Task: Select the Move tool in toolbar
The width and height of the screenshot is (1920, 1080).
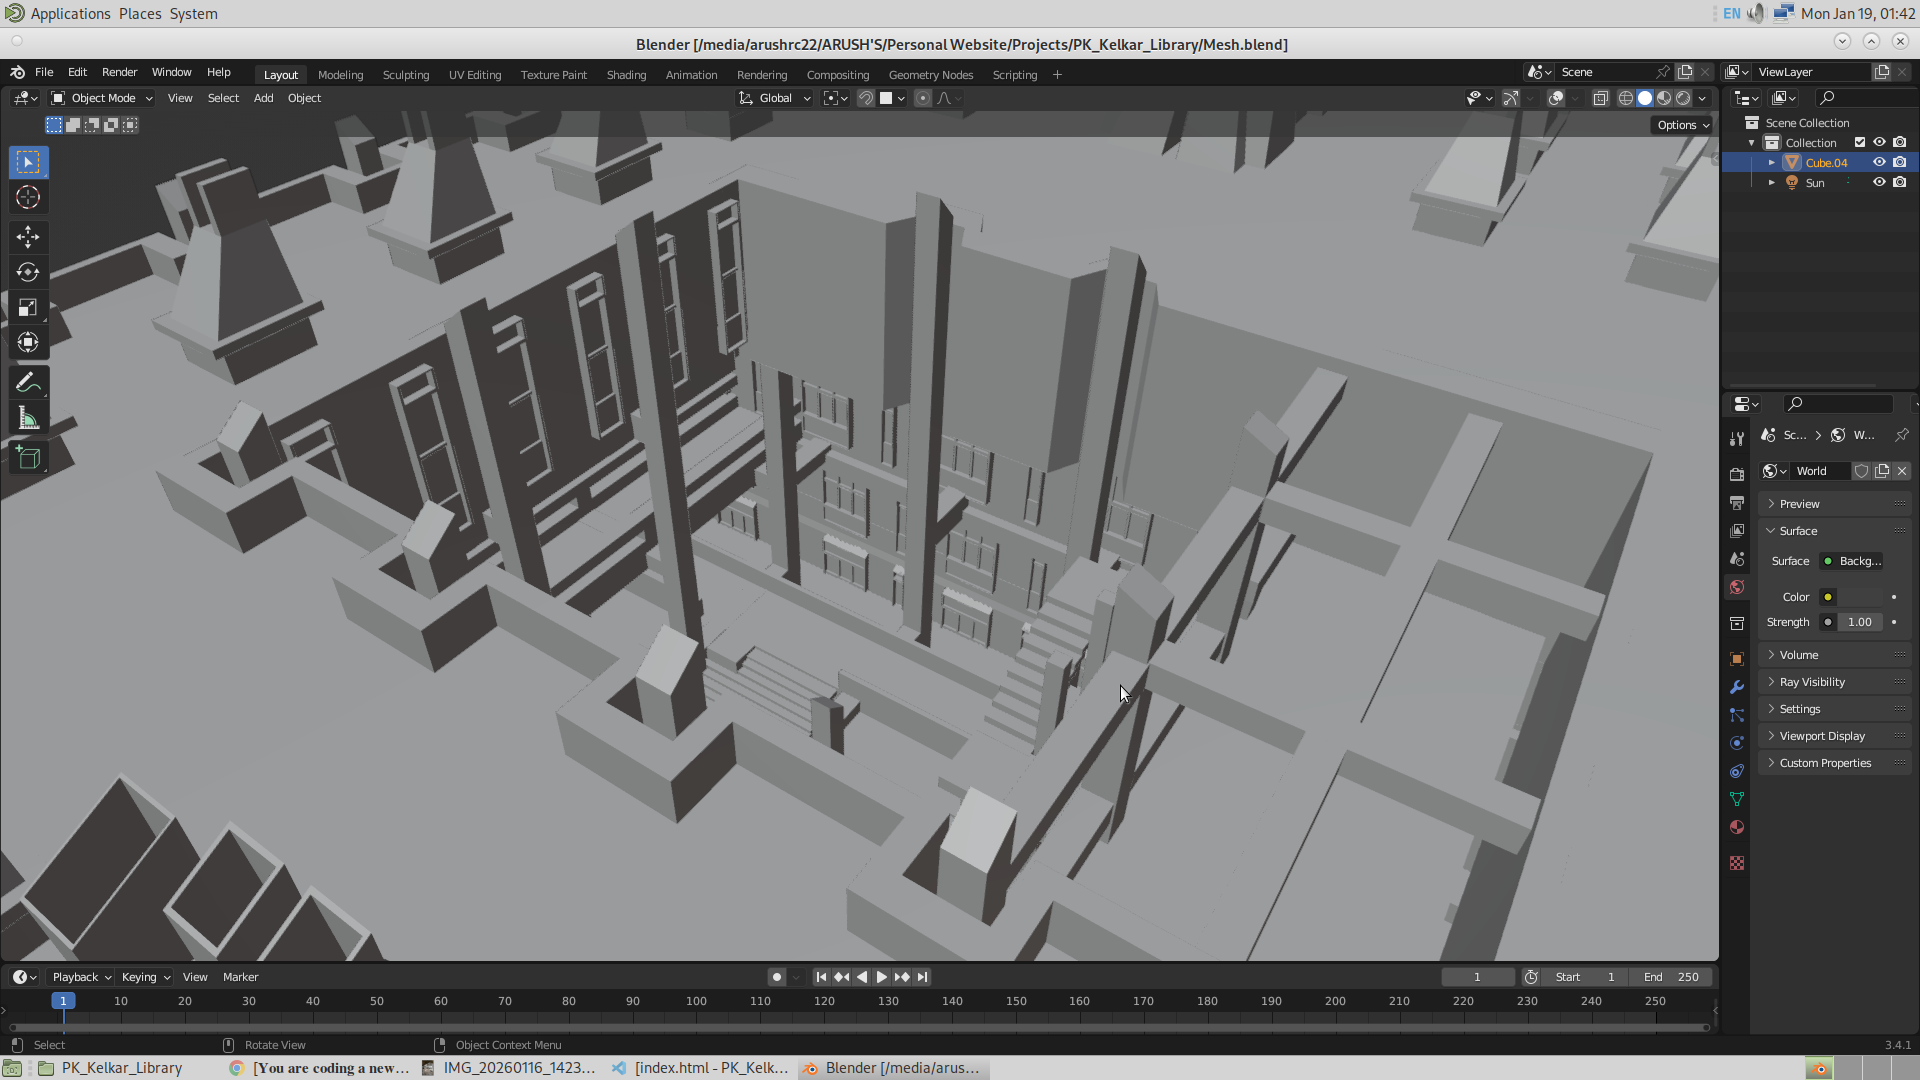Action: [x=28, y=237]
